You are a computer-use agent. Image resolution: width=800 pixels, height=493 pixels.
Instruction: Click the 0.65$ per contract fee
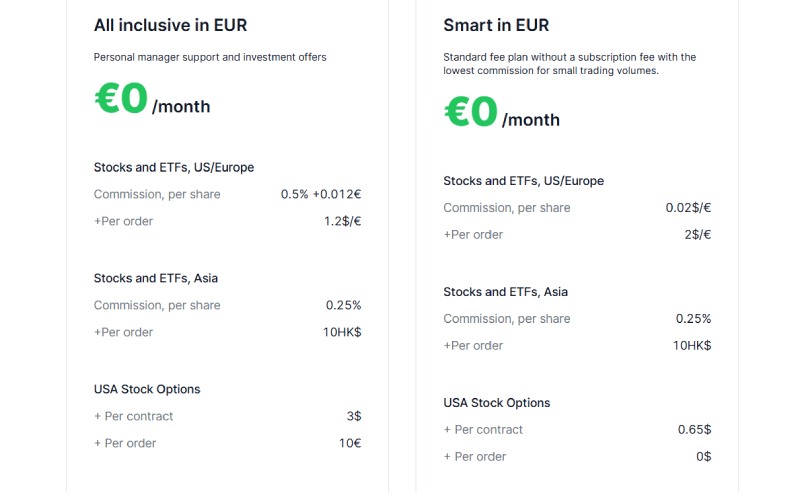tap(694, 429)
